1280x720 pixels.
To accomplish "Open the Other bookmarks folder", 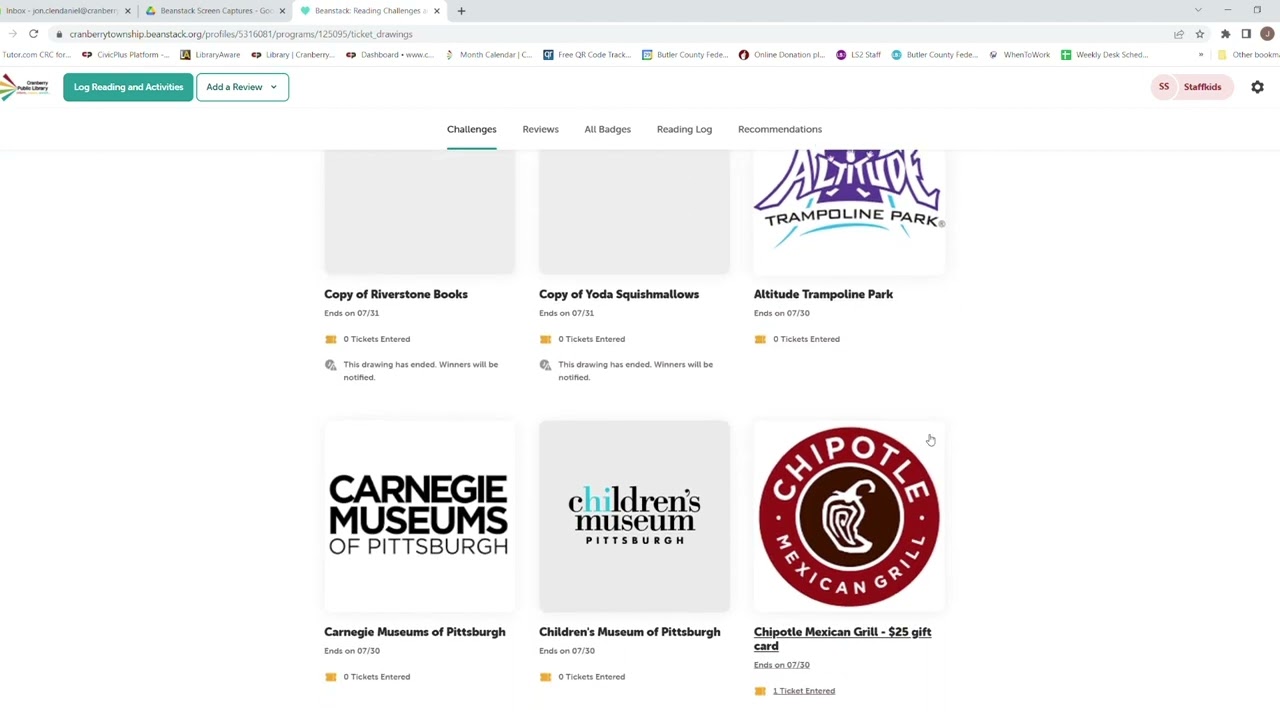I will [1250, 55].
